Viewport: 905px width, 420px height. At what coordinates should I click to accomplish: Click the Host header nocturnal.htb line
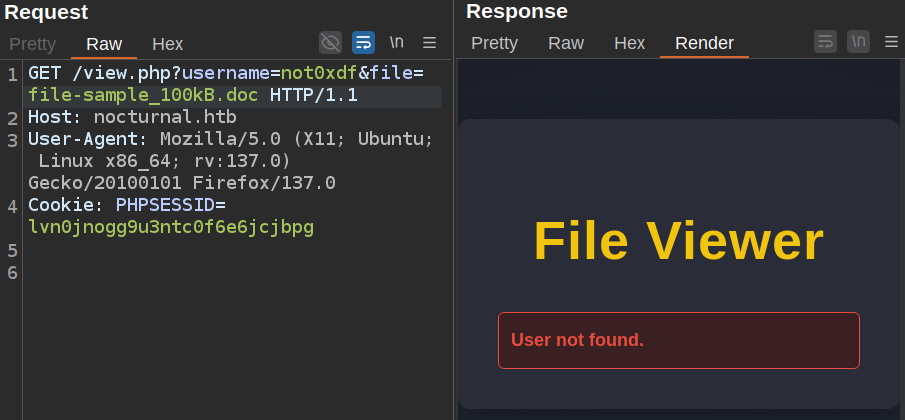[165, 117]
